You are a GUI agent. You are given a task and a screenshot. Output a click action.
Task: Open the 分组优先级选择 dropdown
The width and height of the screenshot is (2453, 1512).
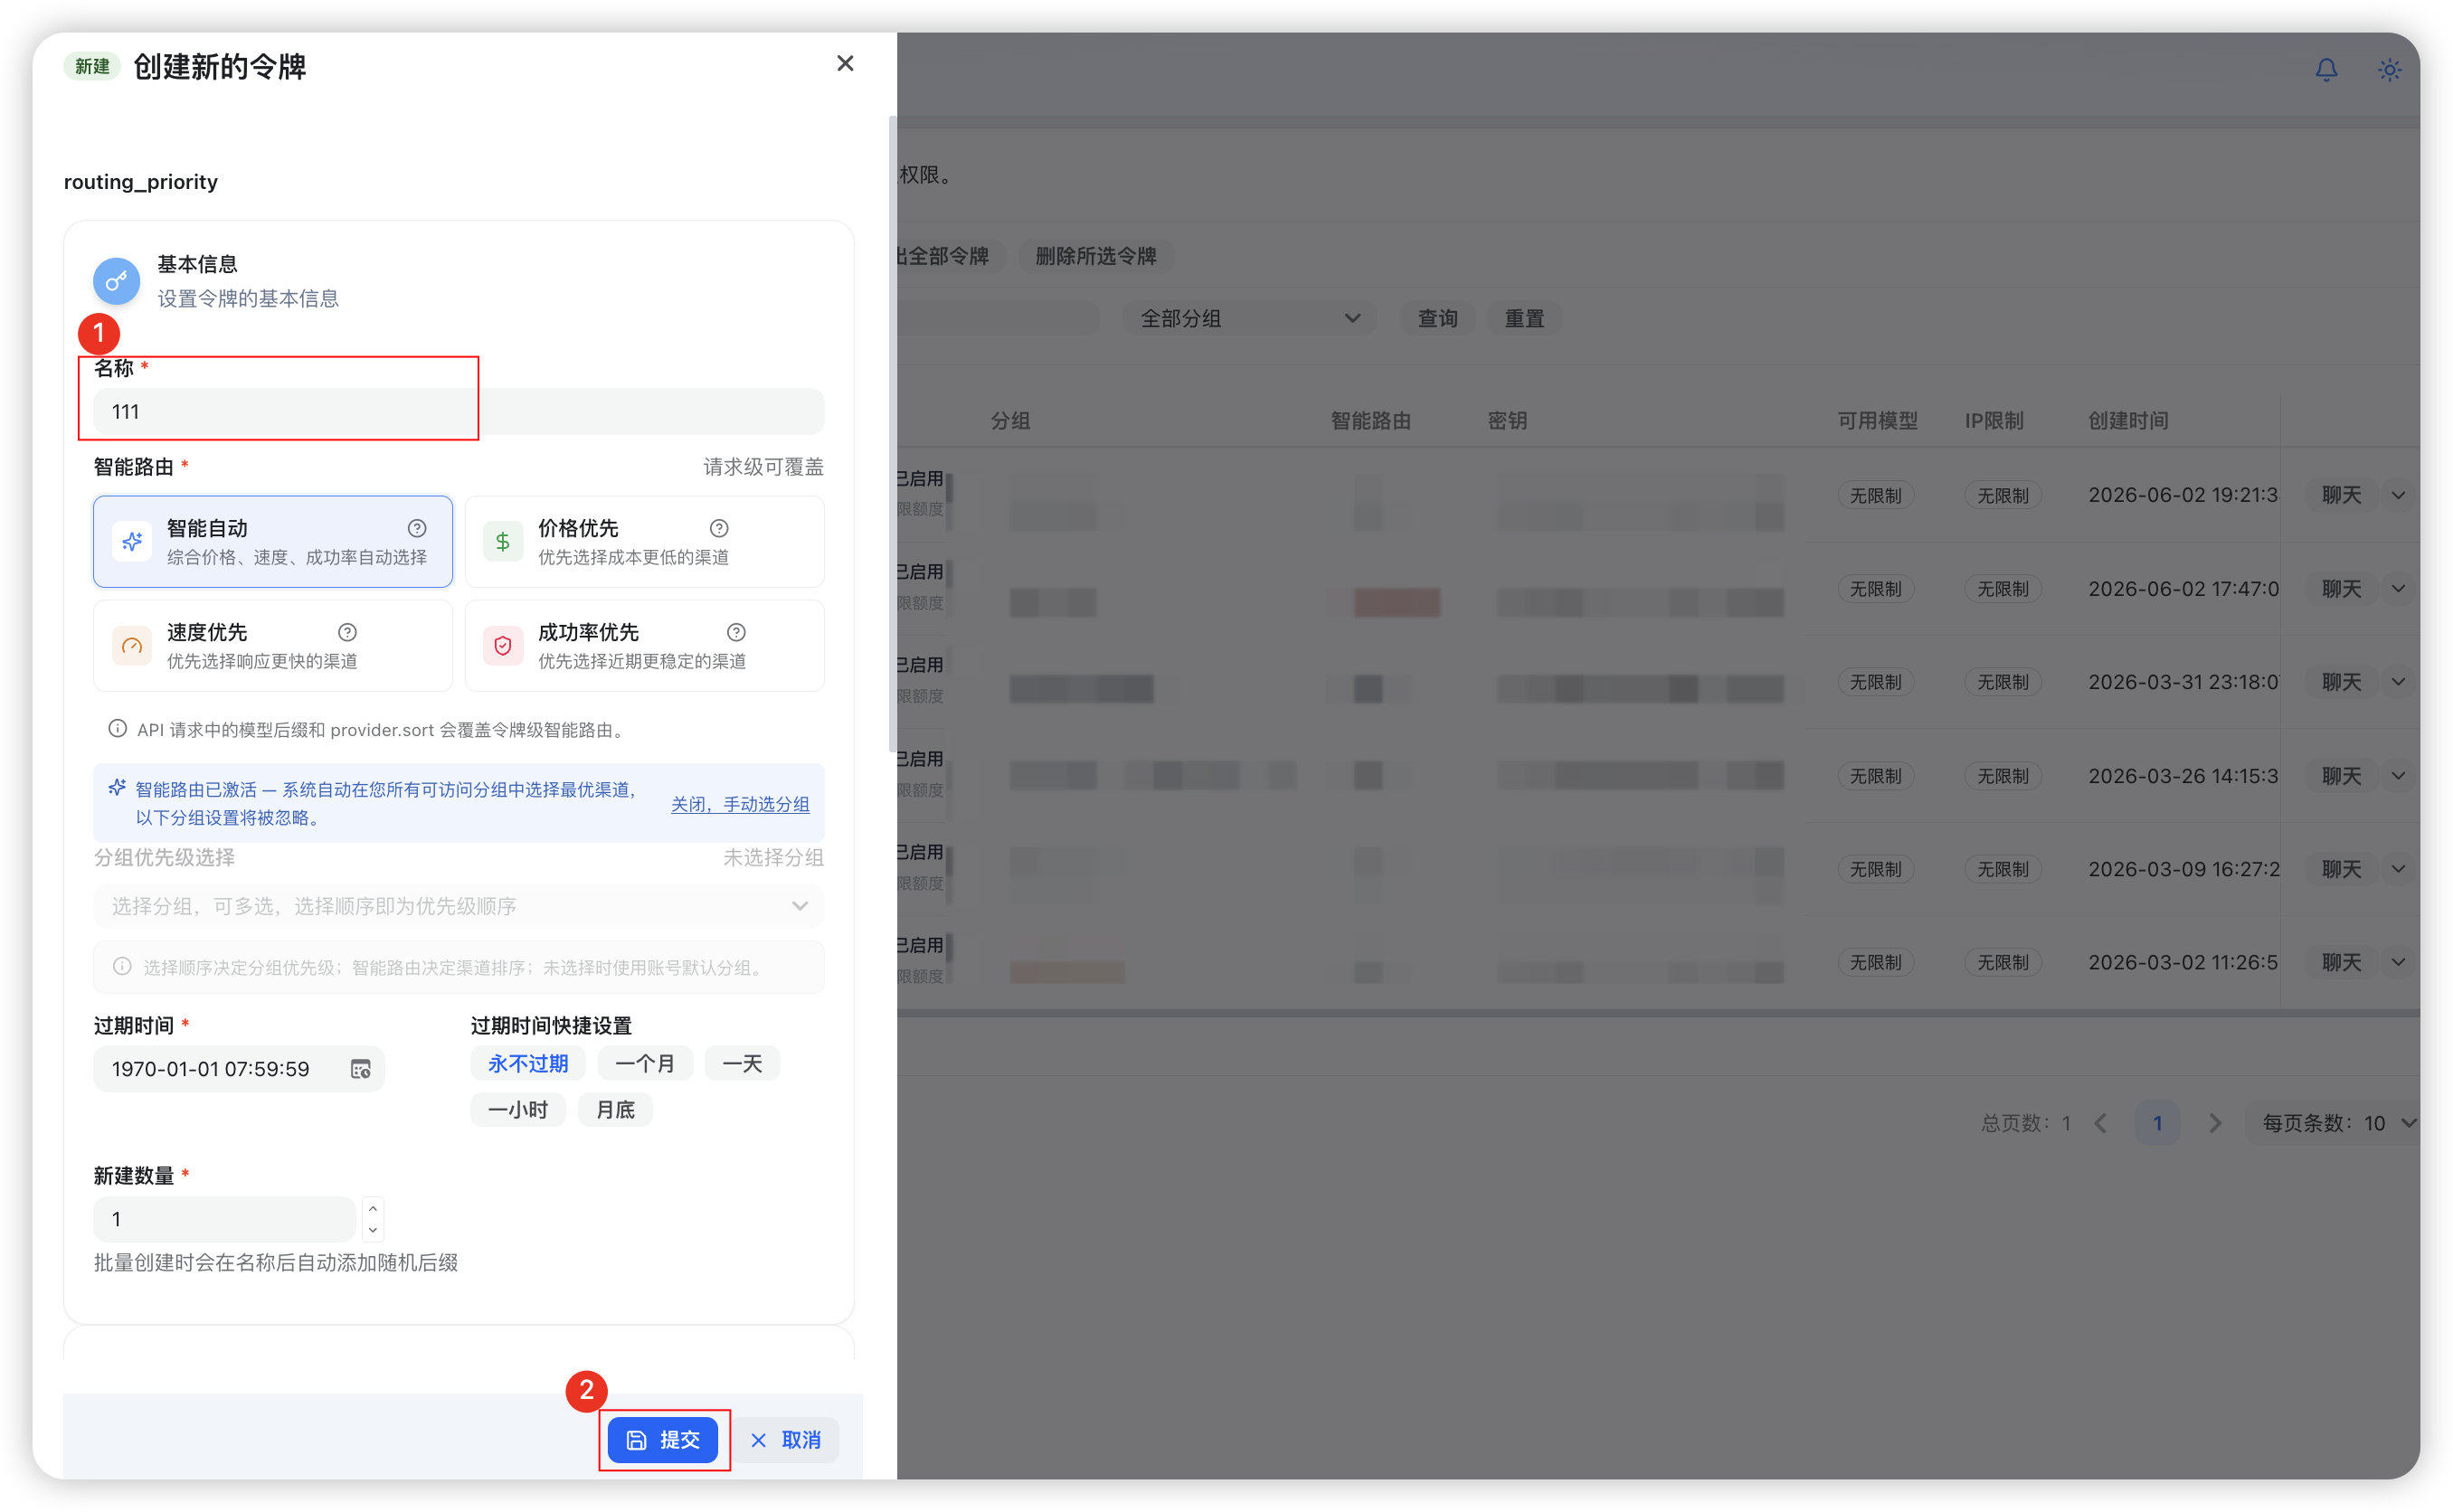(x=459, y=906)
